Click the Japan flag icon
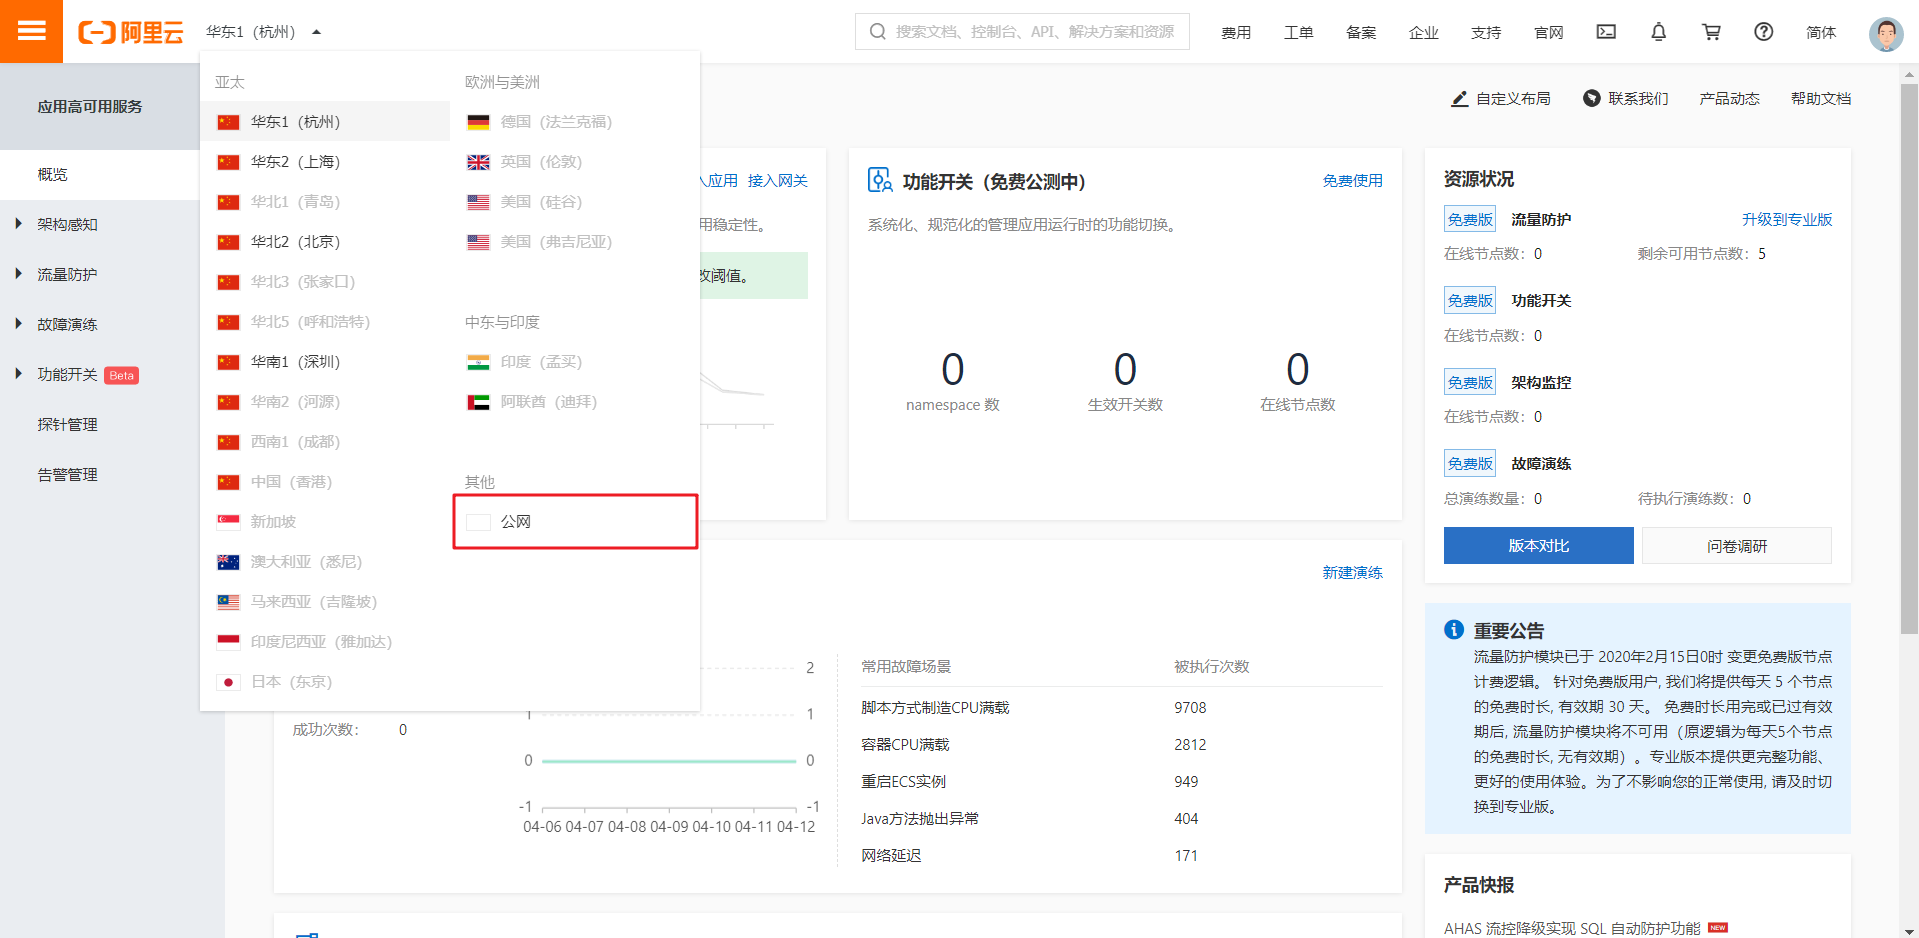The image size is (1919, 938). [x=229, y=682]
